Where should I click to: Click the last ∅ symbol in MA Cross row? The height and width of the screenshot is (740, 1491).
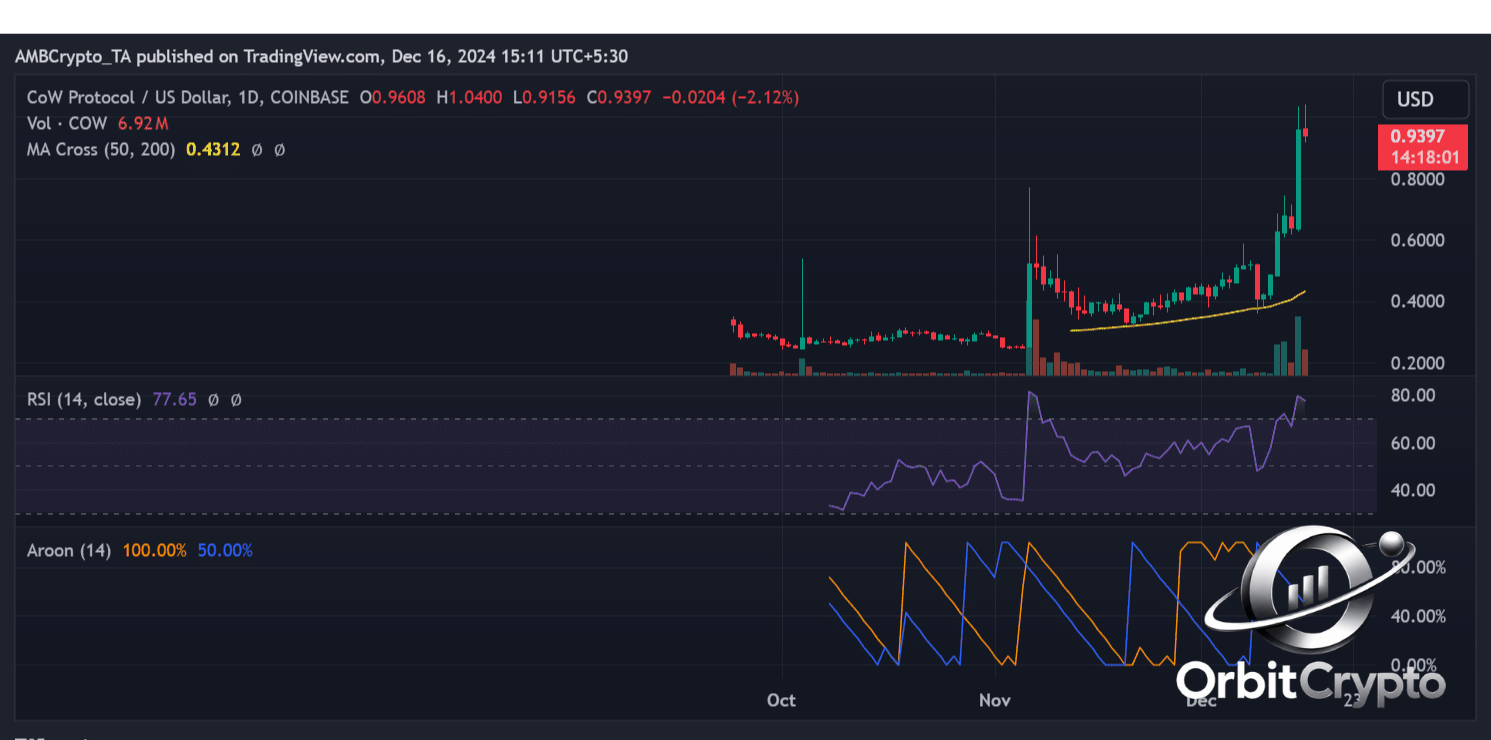point(279,149)
